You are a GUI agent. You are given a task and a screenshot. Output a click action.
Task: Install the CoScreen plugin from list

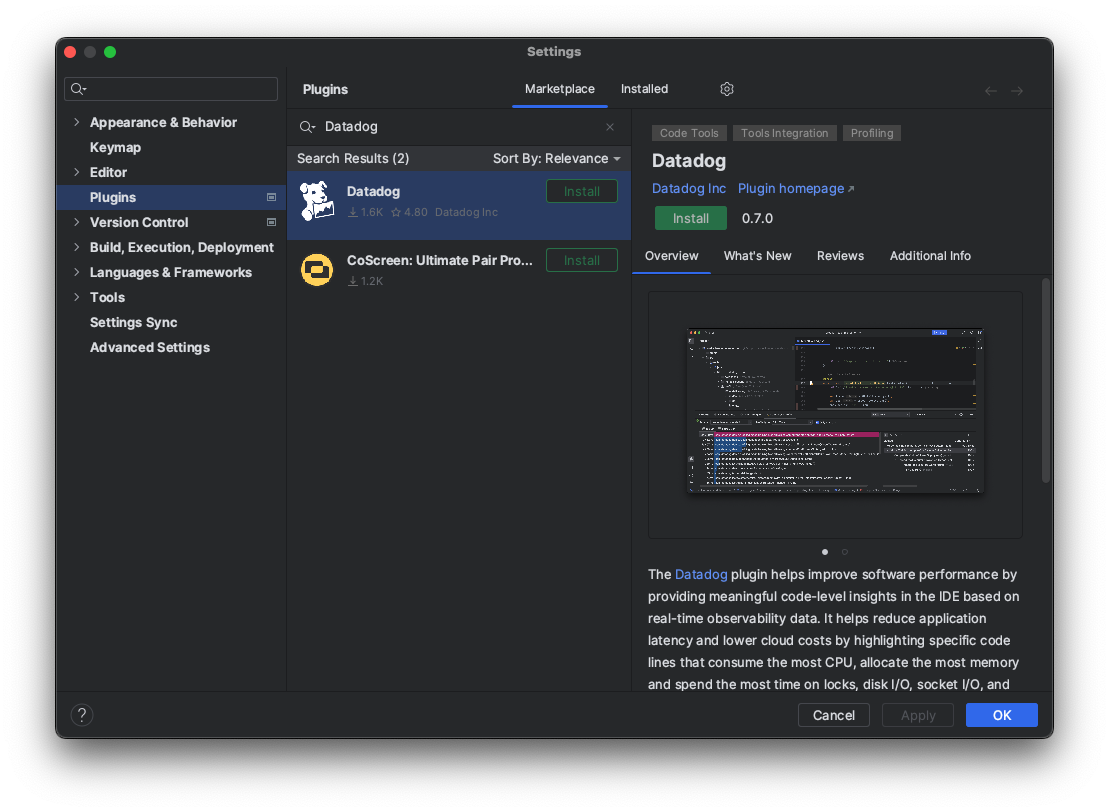(581, 260)
